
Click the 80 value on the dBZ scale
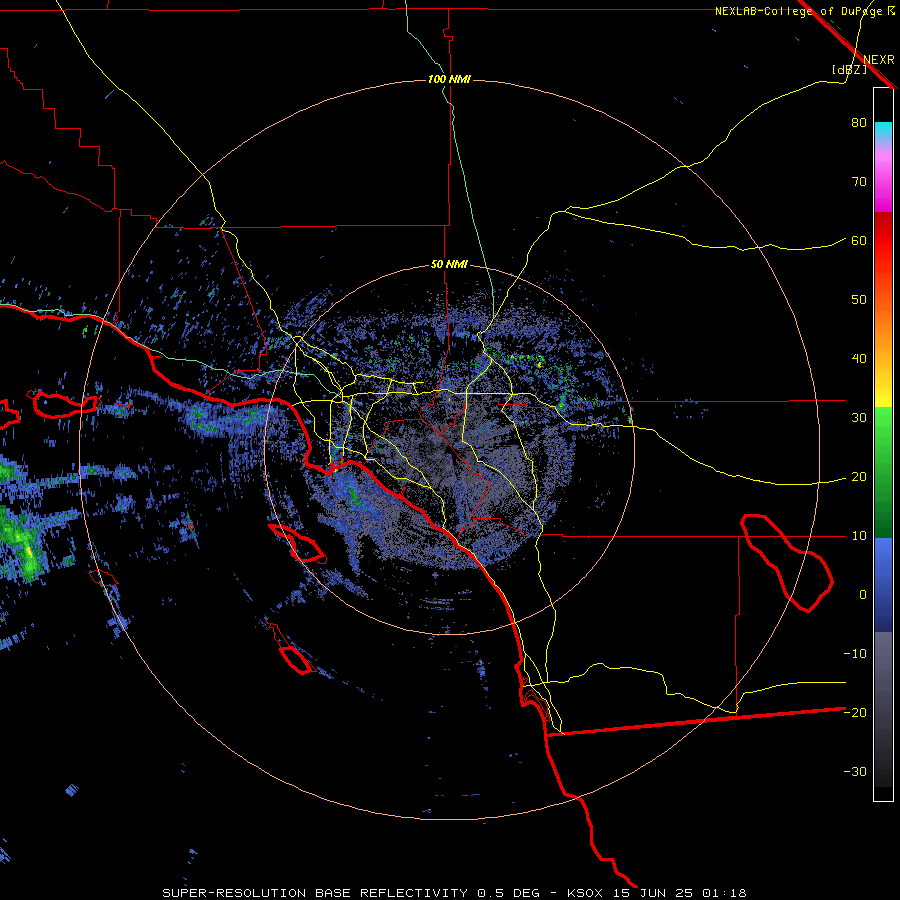(859, 123)
